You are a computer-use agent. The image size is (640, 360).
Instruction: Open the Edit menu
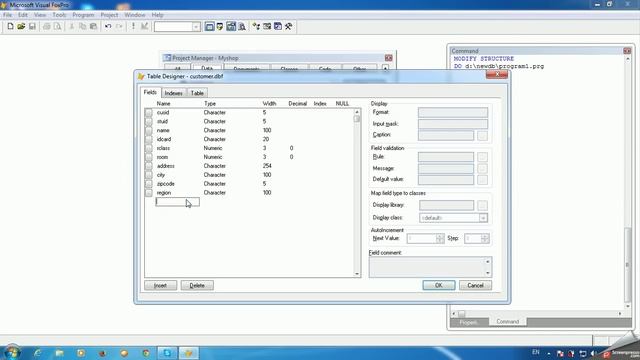click(x=23, y=15)
